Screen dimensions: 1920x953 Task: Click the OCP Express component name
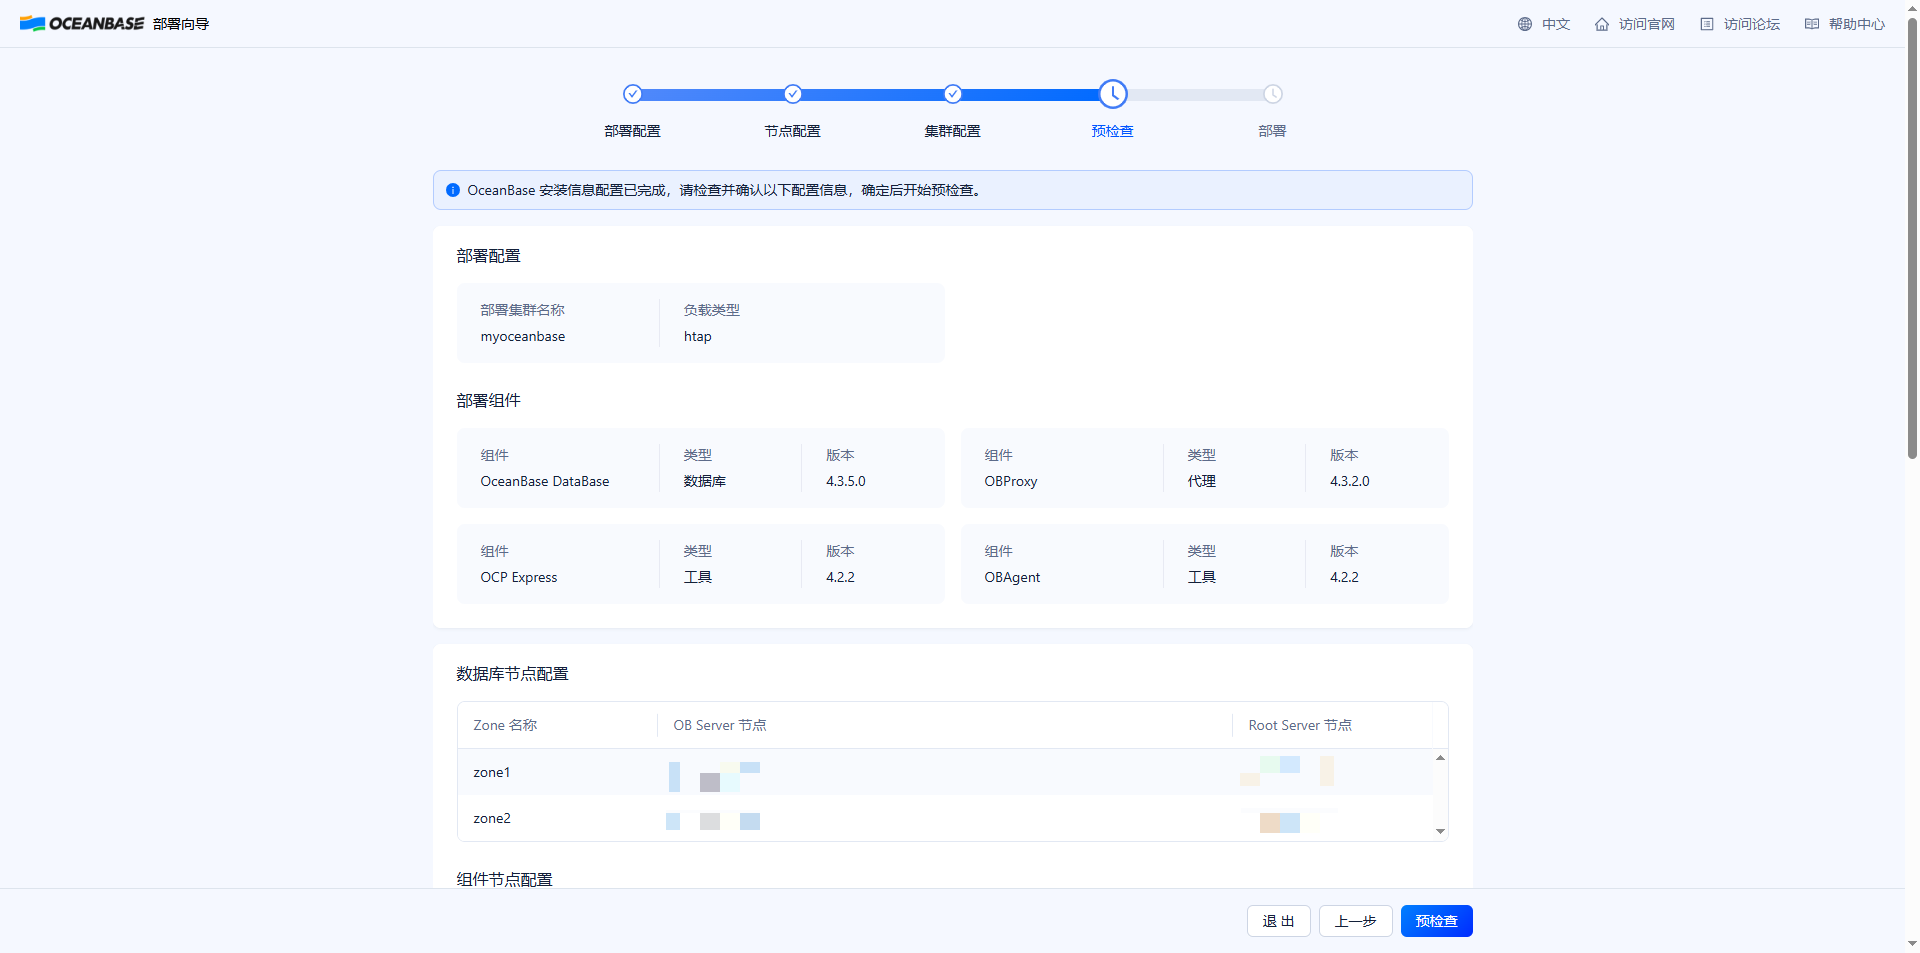[519, 577]
